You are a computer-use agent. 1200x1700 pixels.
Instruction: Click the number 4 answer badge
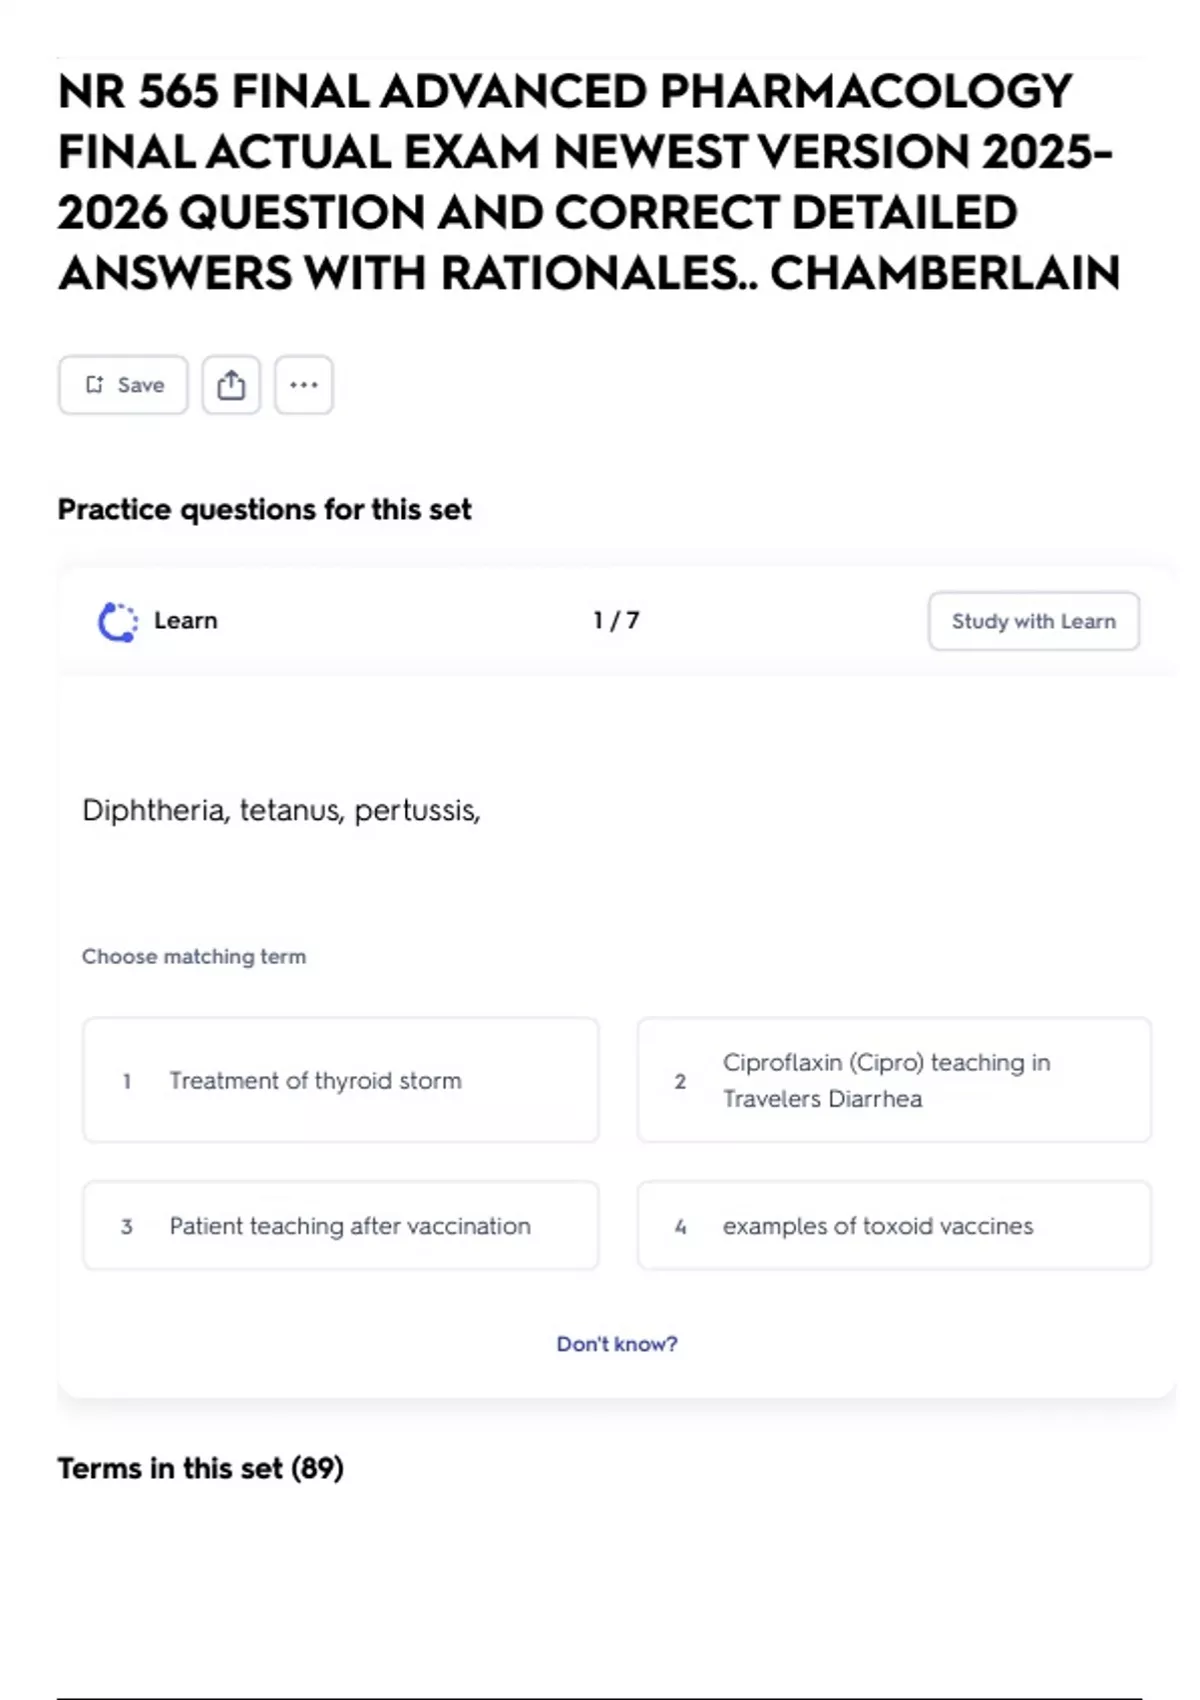point(681,1227)
